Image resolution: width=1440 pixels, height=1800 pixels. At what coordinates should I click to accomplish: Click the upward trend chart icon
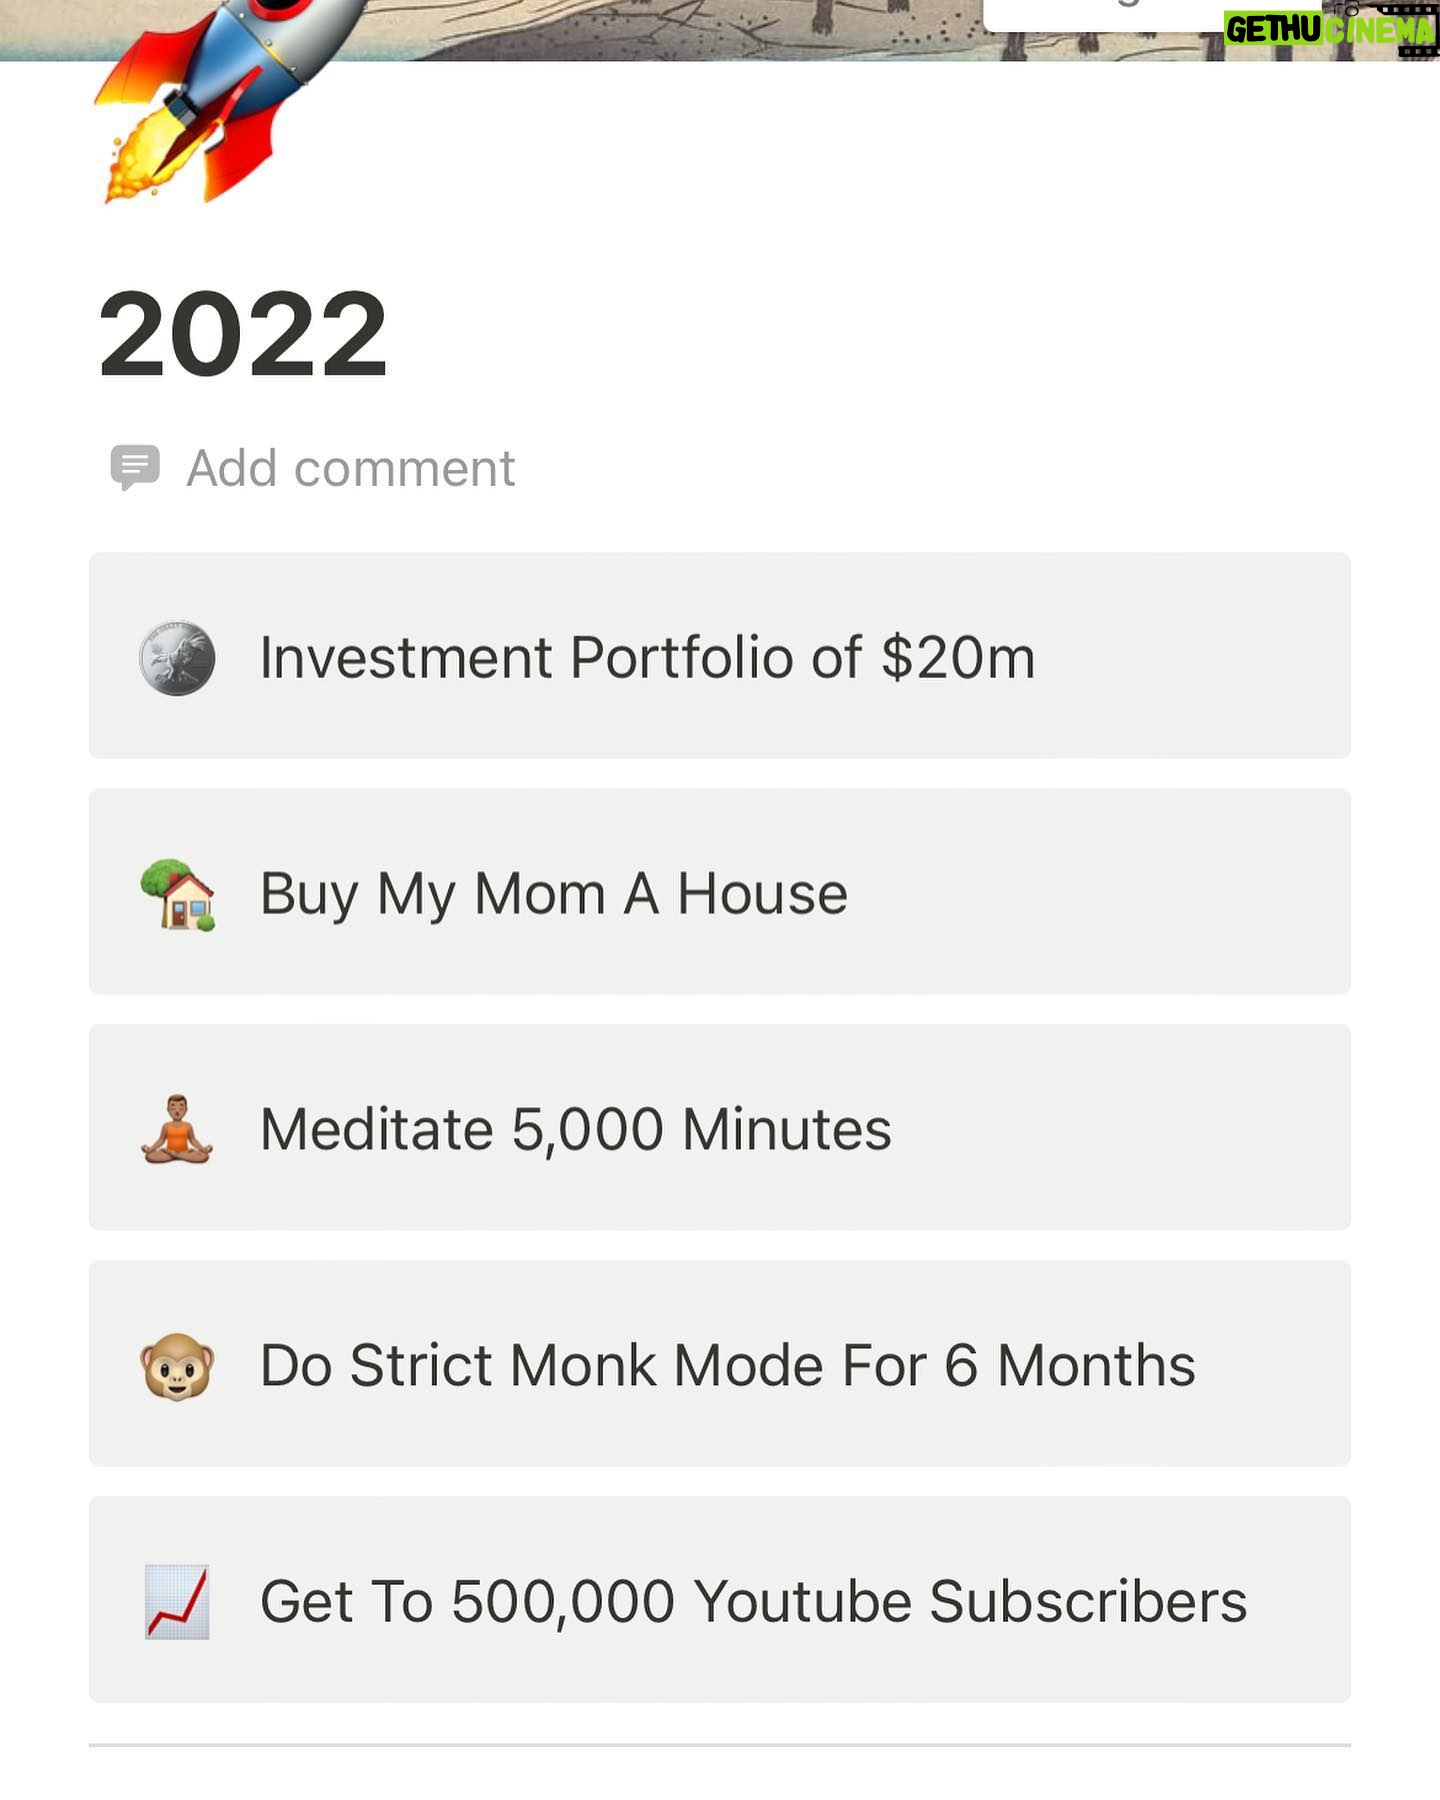[177, 1602]
